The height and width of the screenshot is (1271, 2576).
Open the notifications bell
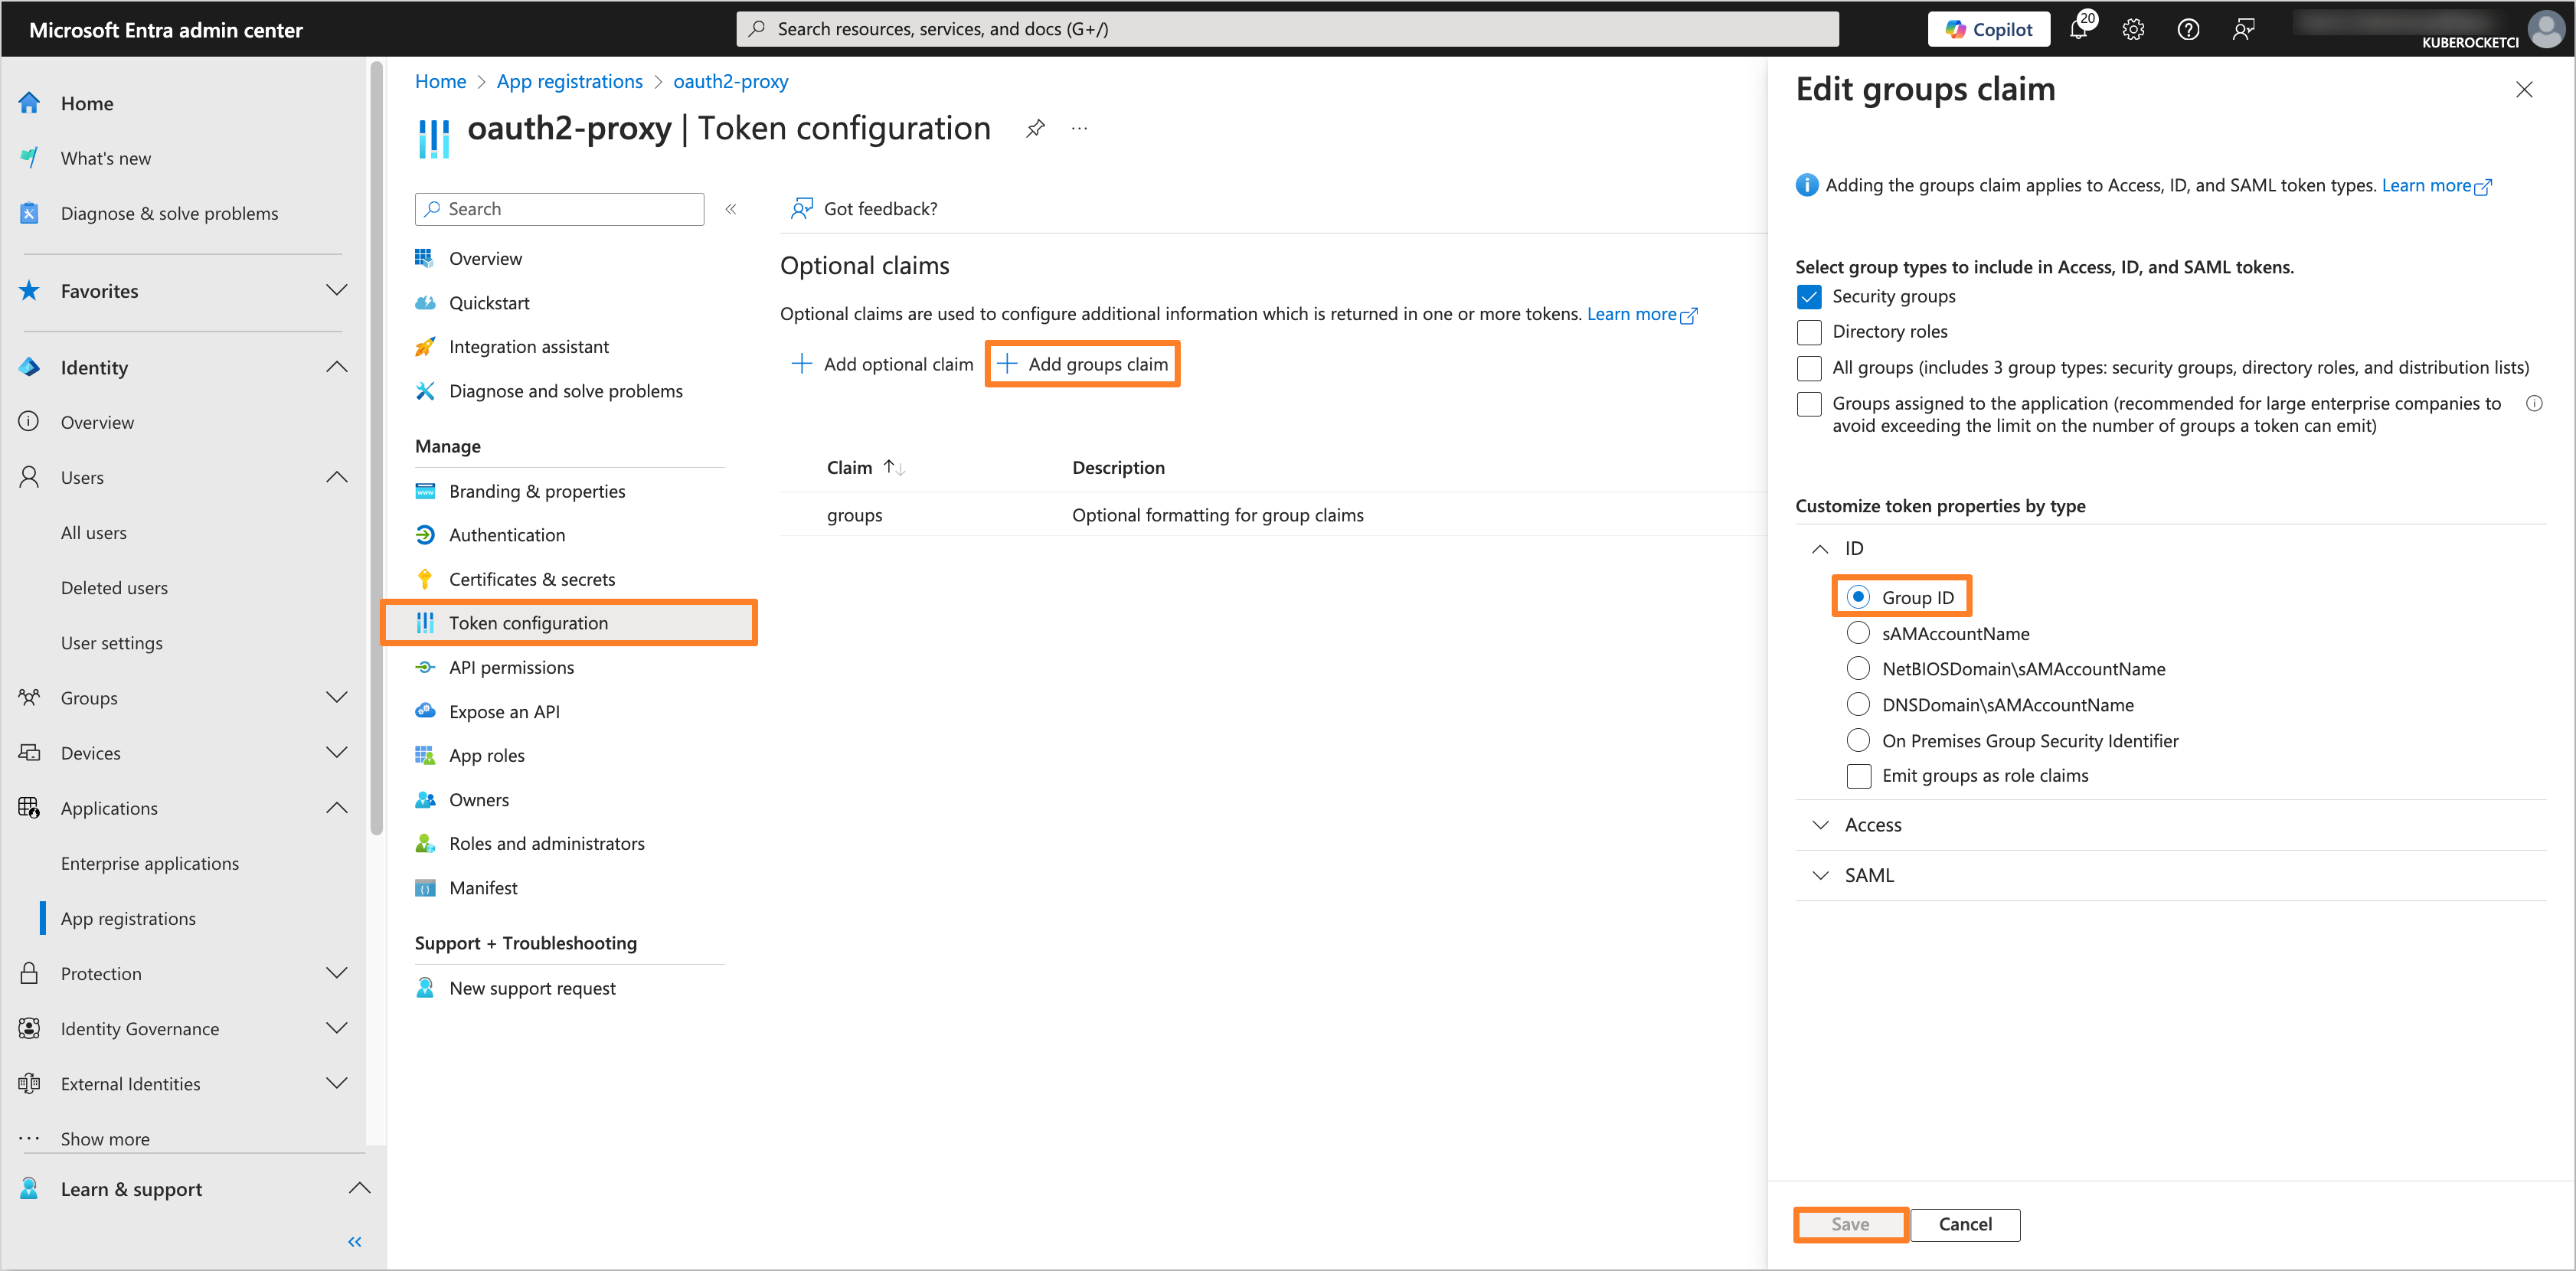(x=2078, y=28)
